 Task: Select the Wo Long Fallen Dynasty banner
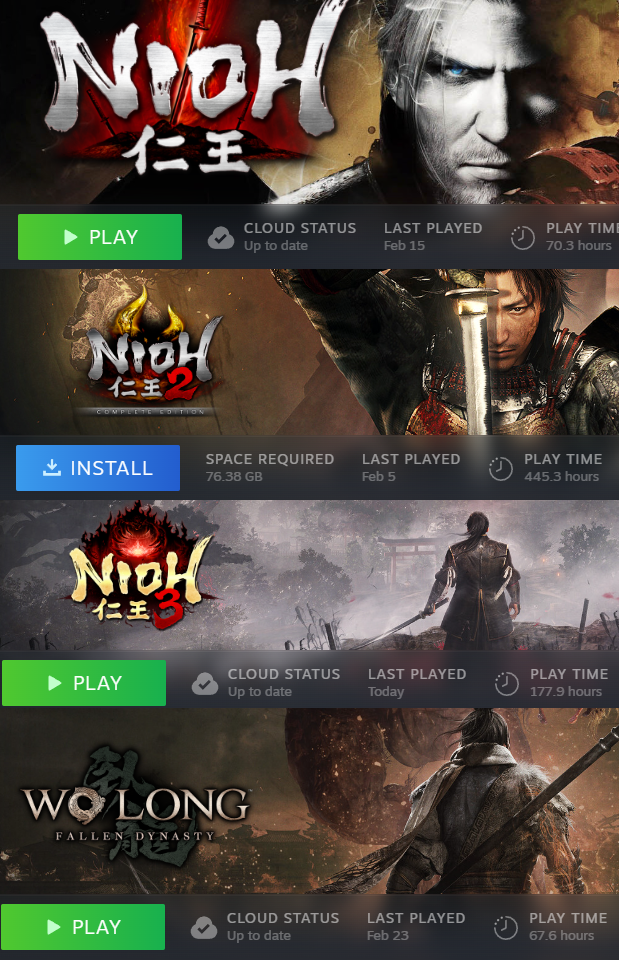click(x=309, y=801)
